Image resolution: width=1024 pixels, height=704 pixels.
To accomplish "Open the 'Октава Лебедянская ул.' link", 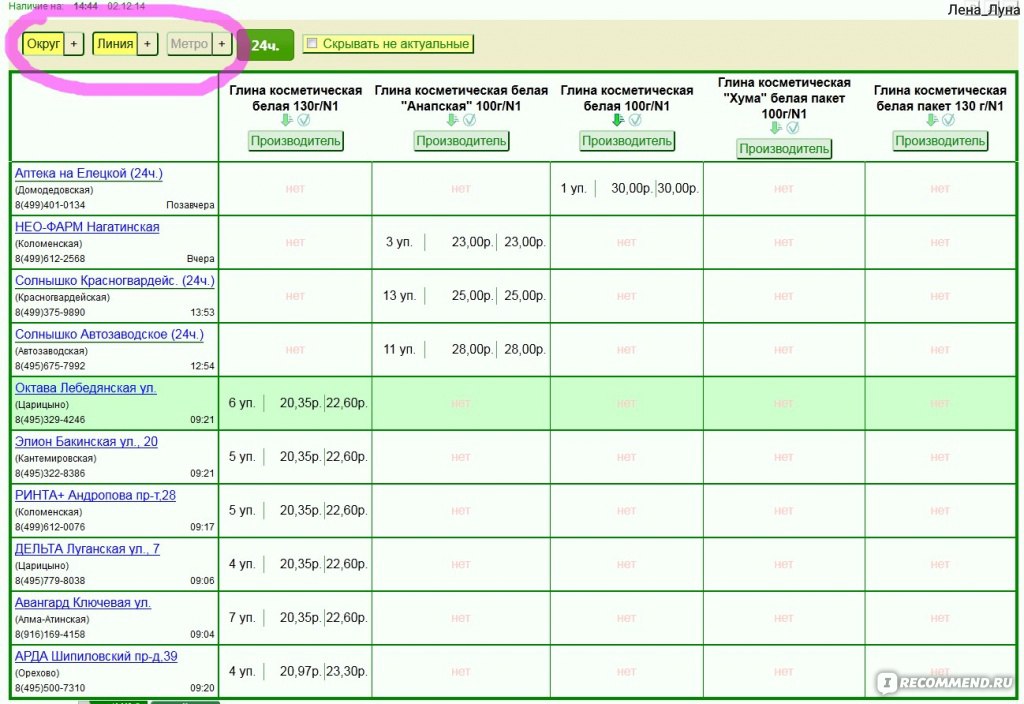I will pyautogui.click(x=86, y=387).
